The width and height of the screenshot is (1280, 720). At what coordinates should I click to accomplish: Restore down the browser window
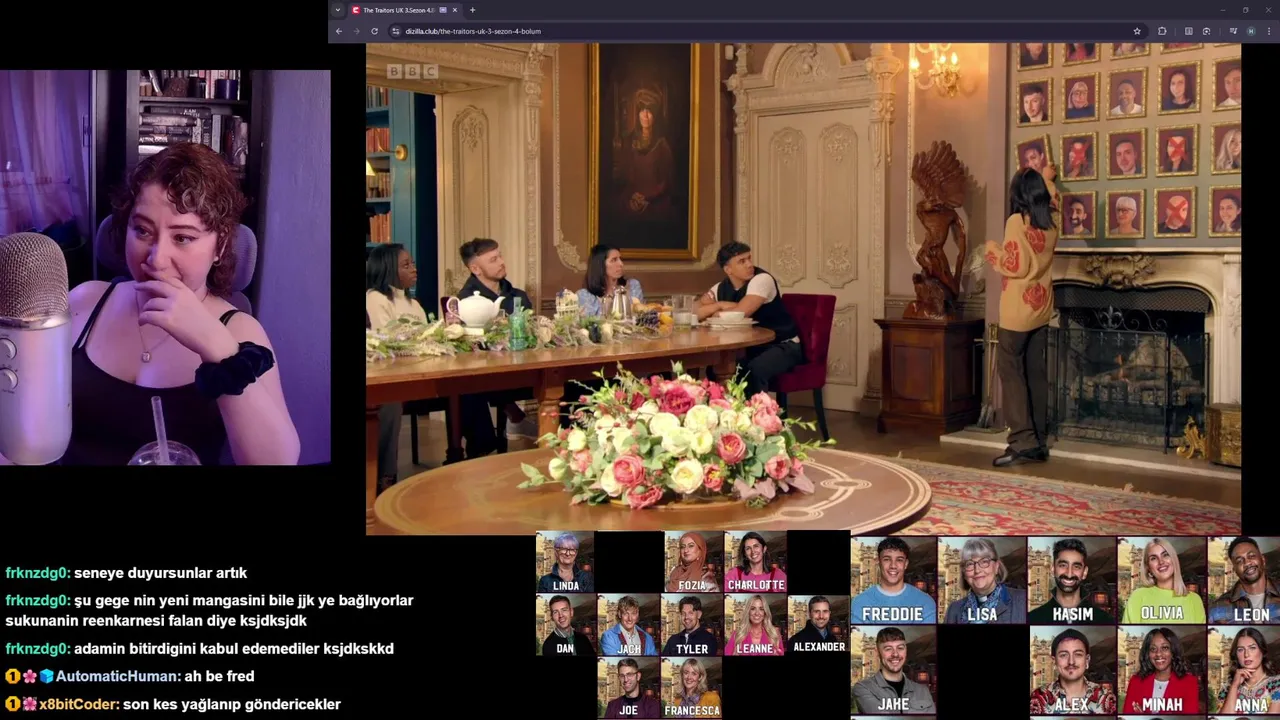click(x=1245, y=10)
